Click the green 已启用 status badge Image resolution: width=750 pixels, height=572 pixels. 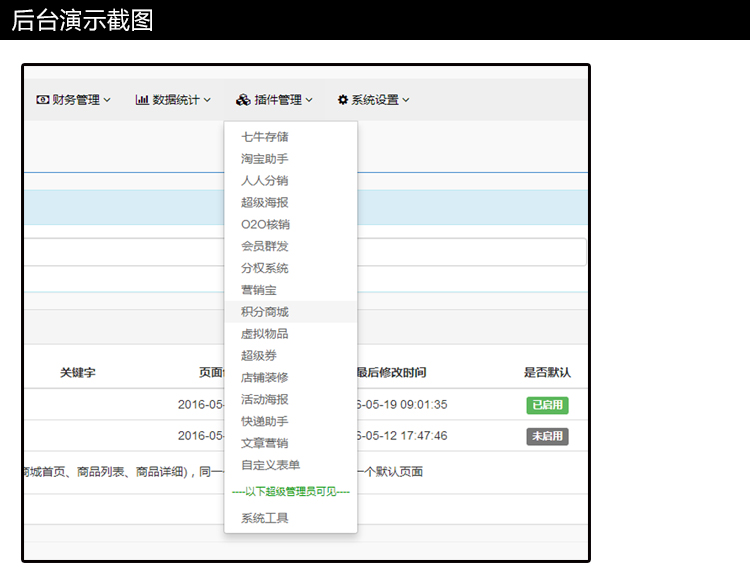547,405
